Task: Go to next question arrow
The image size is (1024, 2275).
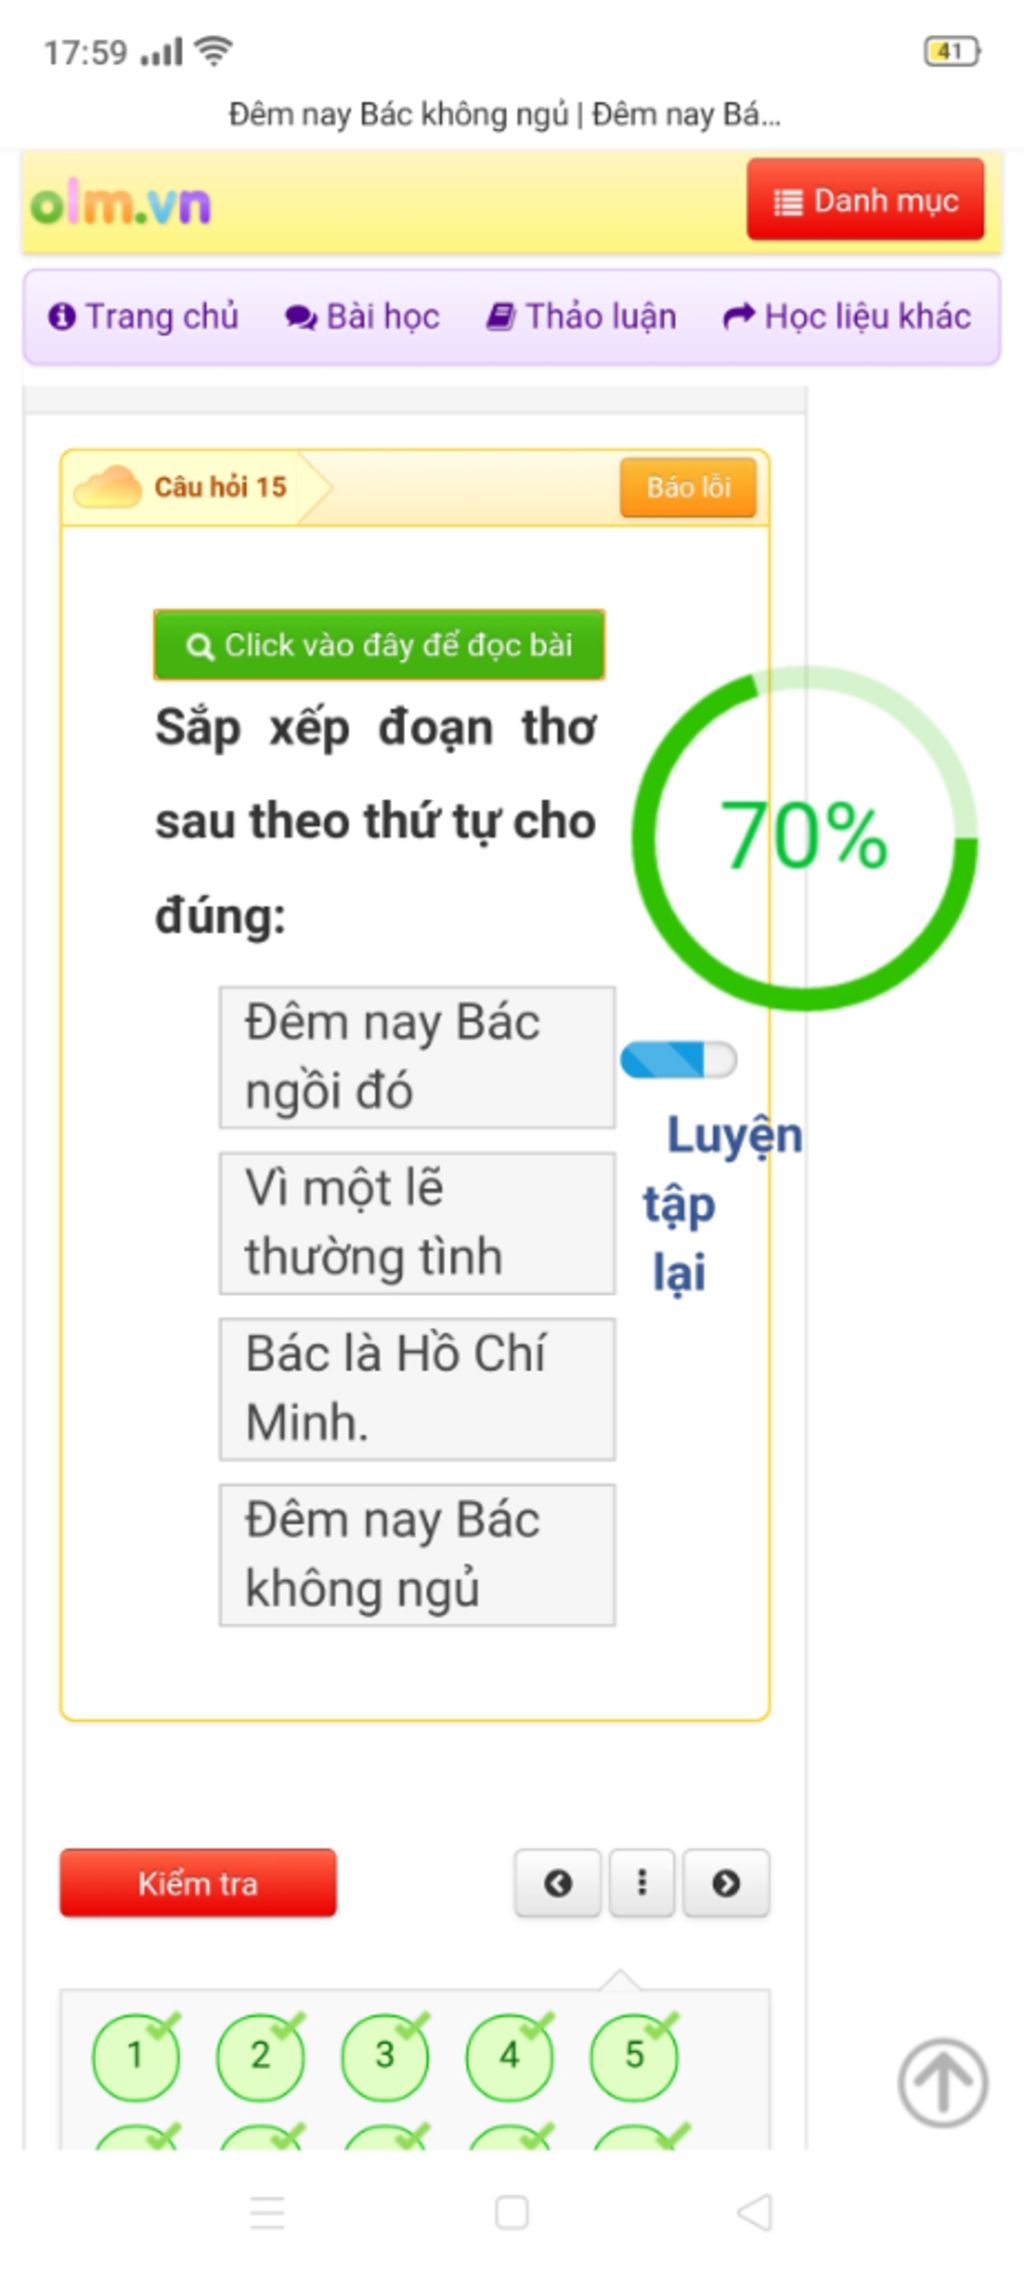Action: coord(726,1883)
